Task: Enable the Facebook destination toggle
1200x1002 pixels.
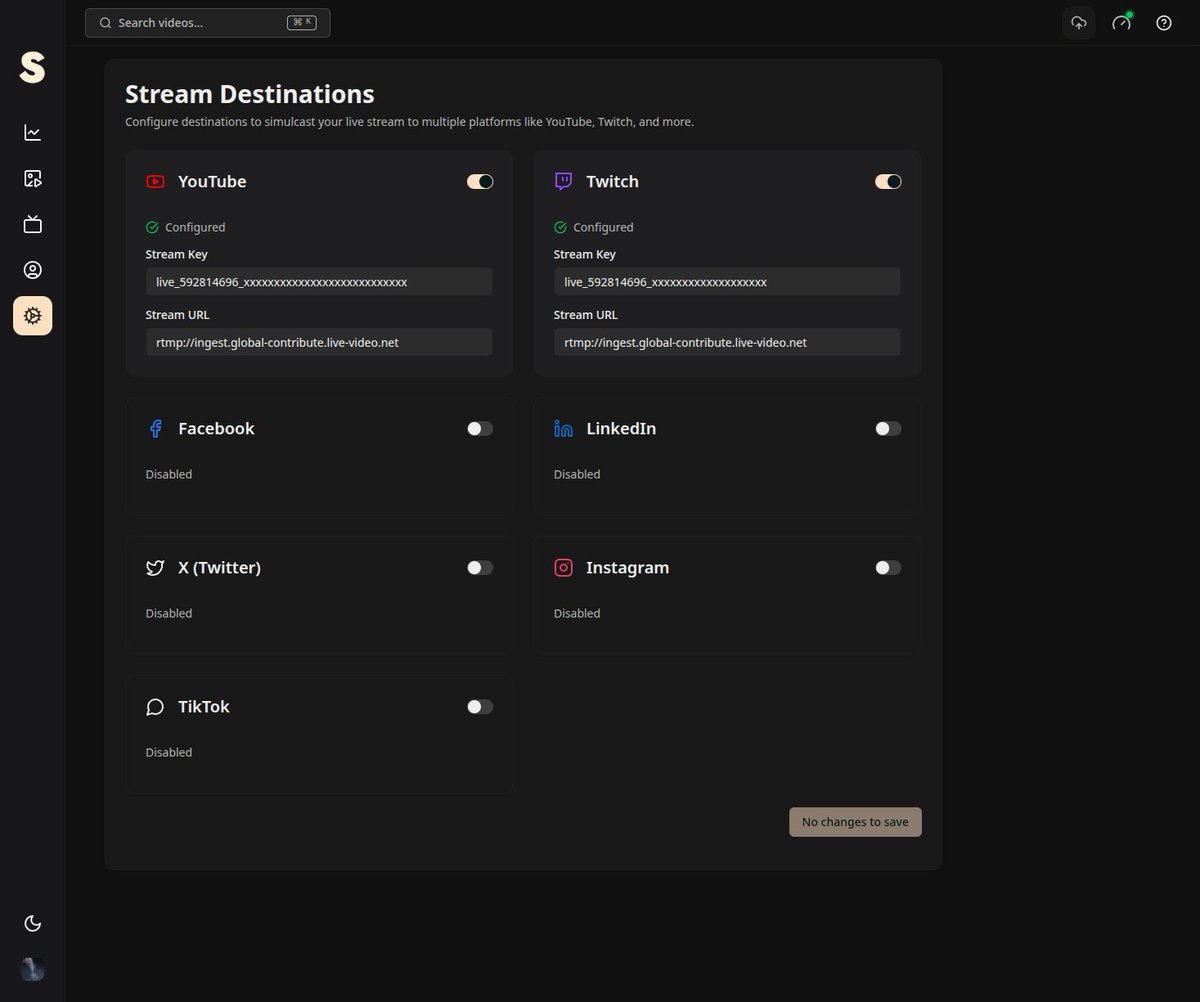Action: click(480, 429)
